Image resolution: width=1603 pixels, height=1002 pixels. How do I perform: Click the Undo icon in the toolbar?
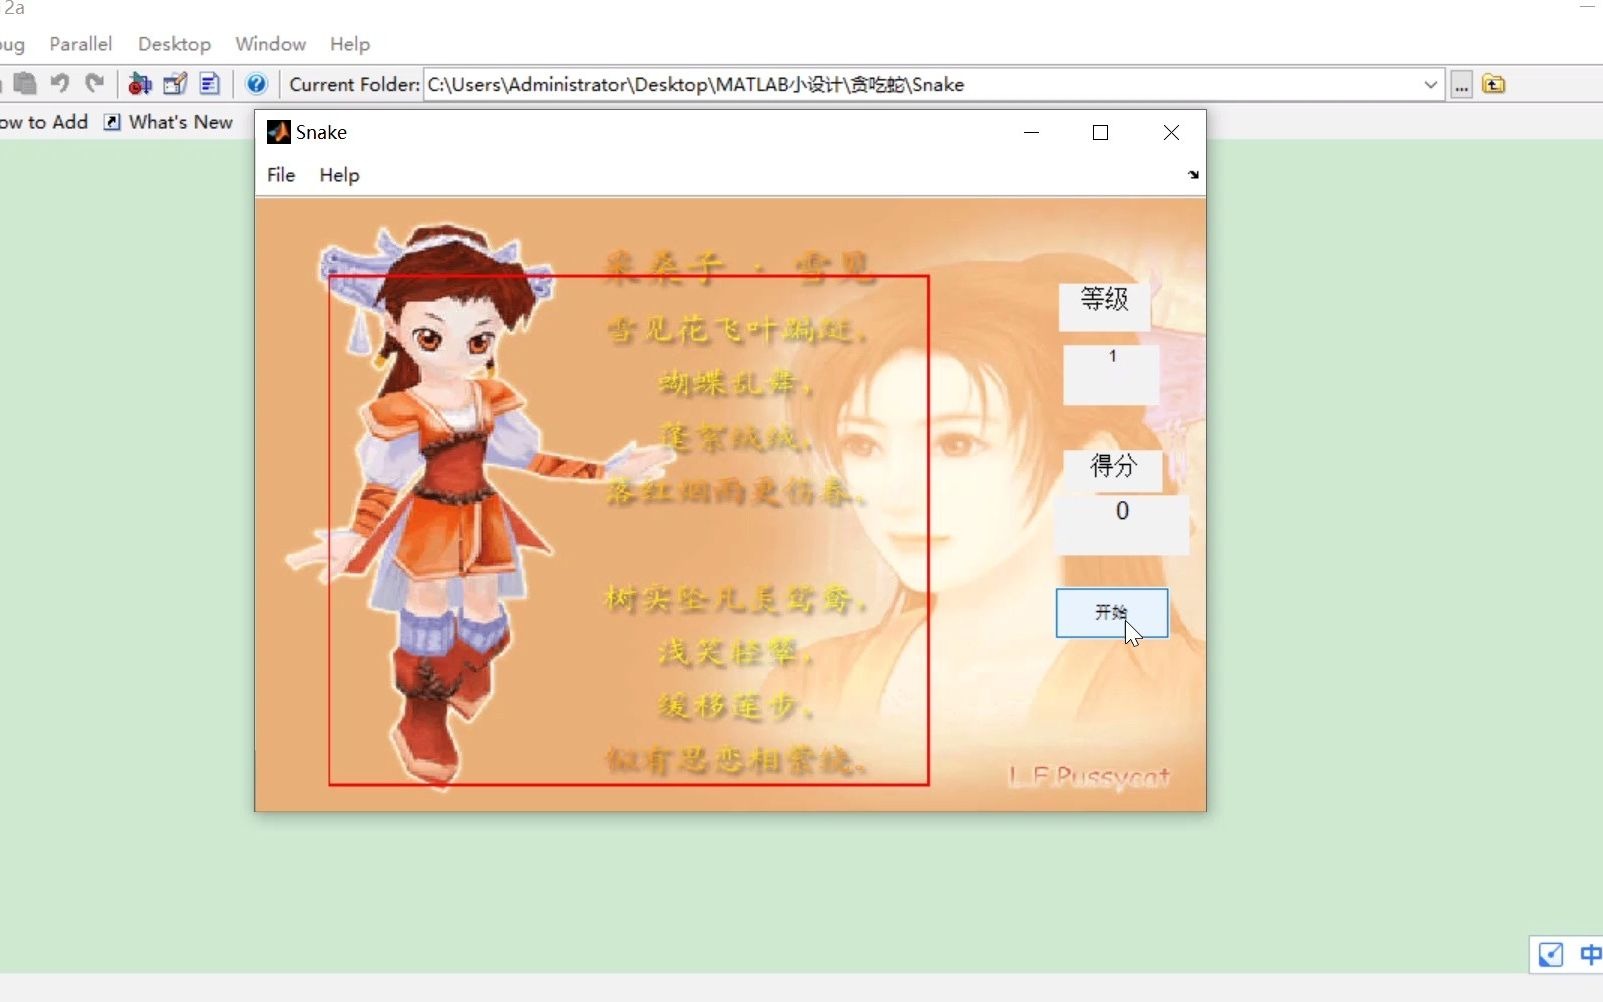click(x=59, y=84)
